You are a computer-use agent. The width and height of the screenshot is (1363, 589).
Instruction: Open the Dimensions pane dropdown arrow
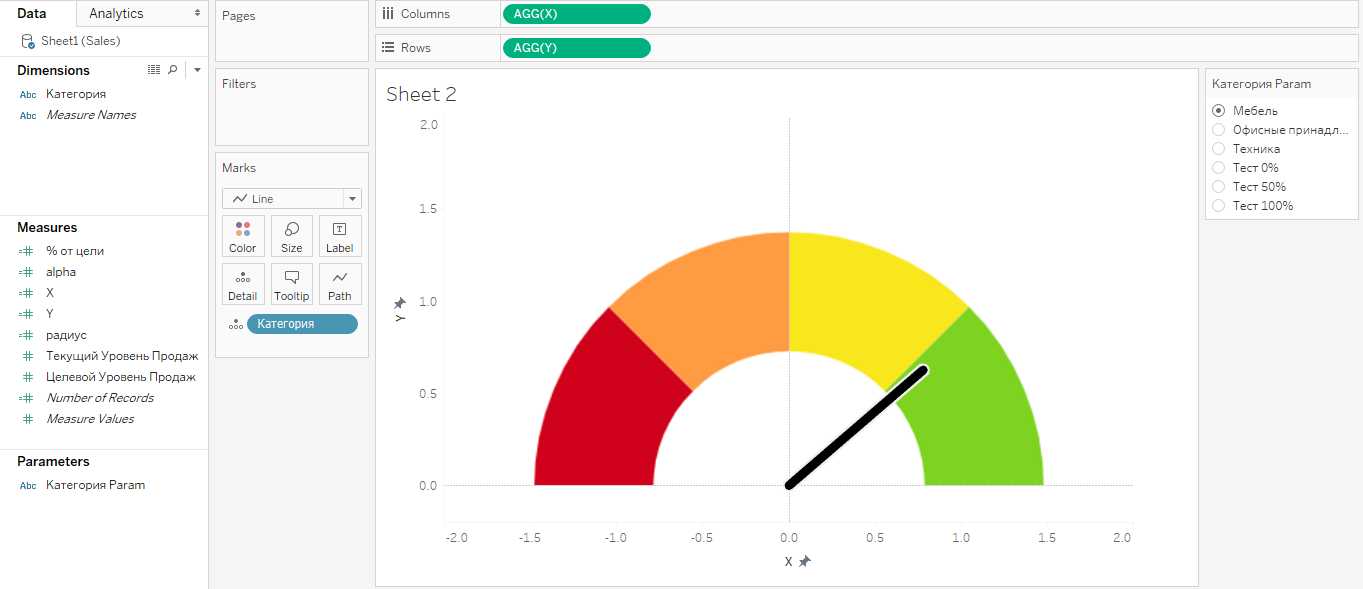(x=197, y=70)
